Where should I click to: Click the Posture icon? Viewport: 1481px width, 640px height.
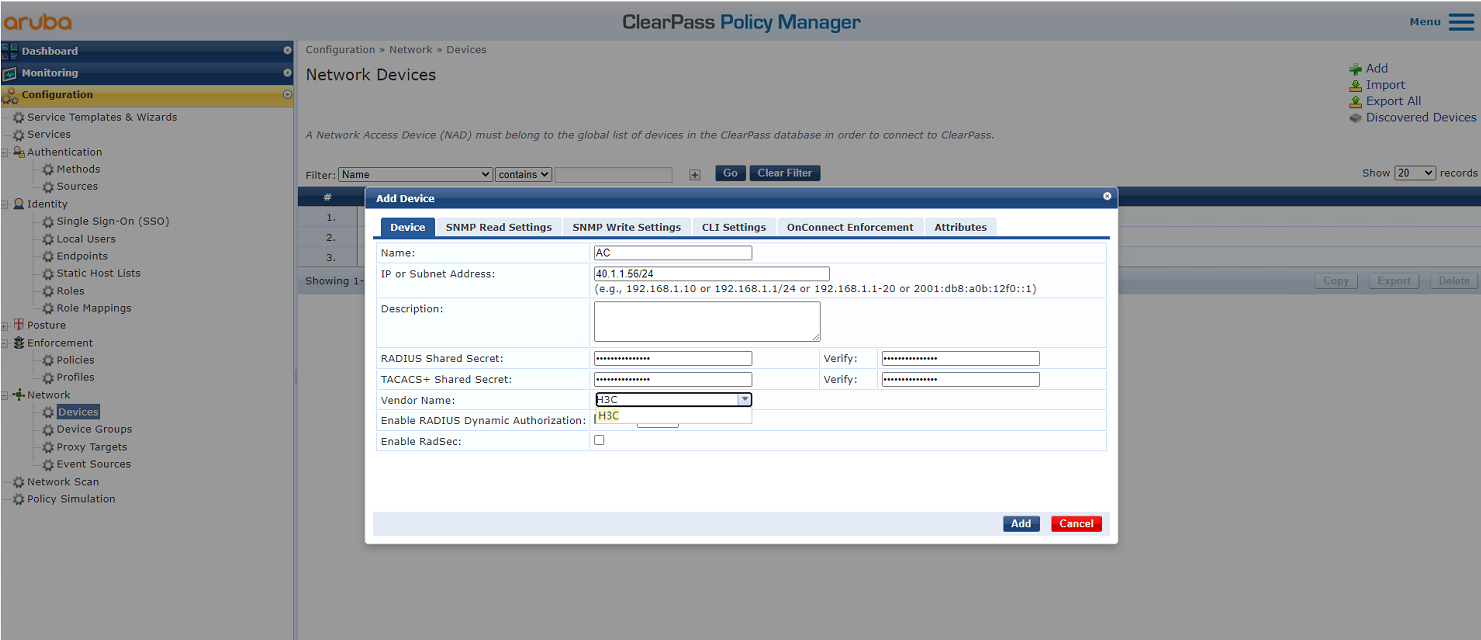pos(19,325)
